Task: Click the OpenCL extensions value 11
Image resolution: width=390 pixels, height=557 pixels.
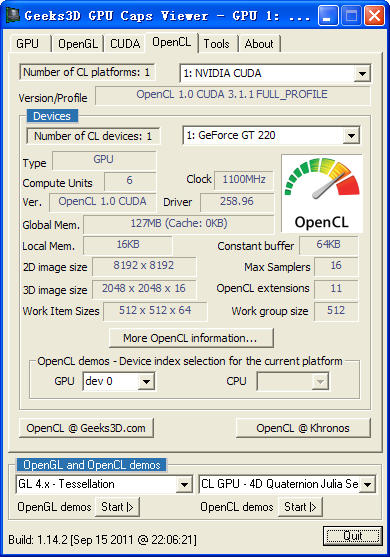Action: coord(336,289)
